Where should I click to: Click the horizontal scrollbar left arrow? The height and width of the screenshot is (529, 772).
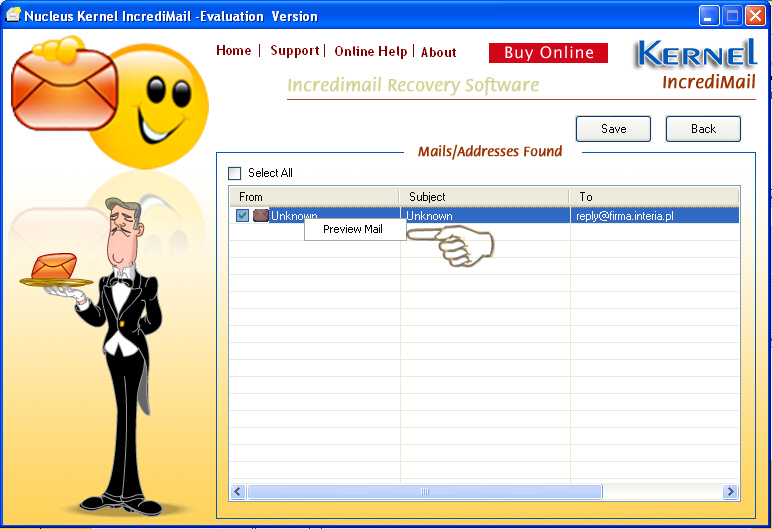point(238,491)
